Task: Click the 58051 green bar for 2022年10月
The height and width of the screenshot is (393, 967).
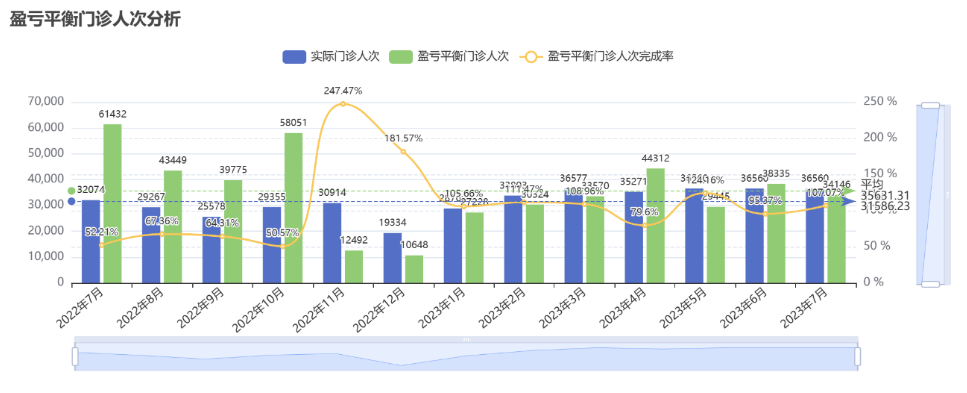Action: pos(294,208)
